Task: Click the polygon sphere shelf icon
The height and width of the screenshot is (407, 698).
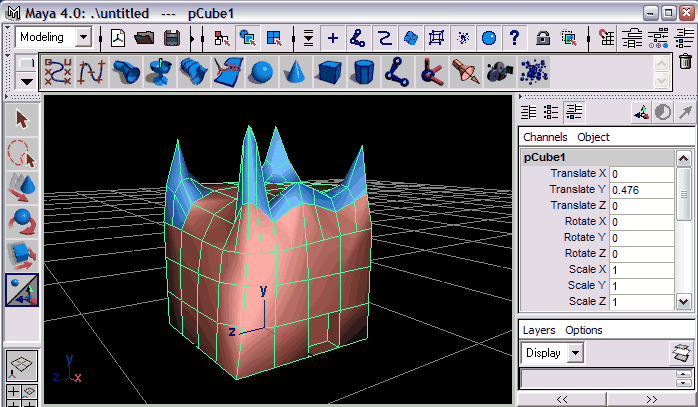Action: point(261,73)
